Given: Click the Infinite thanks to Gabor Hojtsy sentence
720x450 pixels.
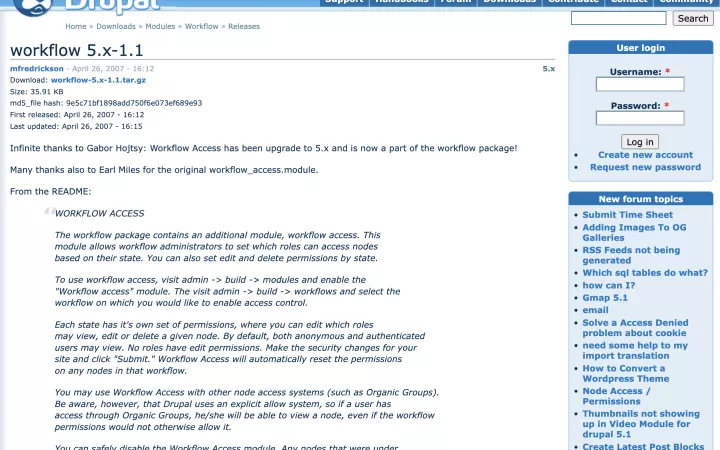Looking at the screenshot, I should click(264, 148).
